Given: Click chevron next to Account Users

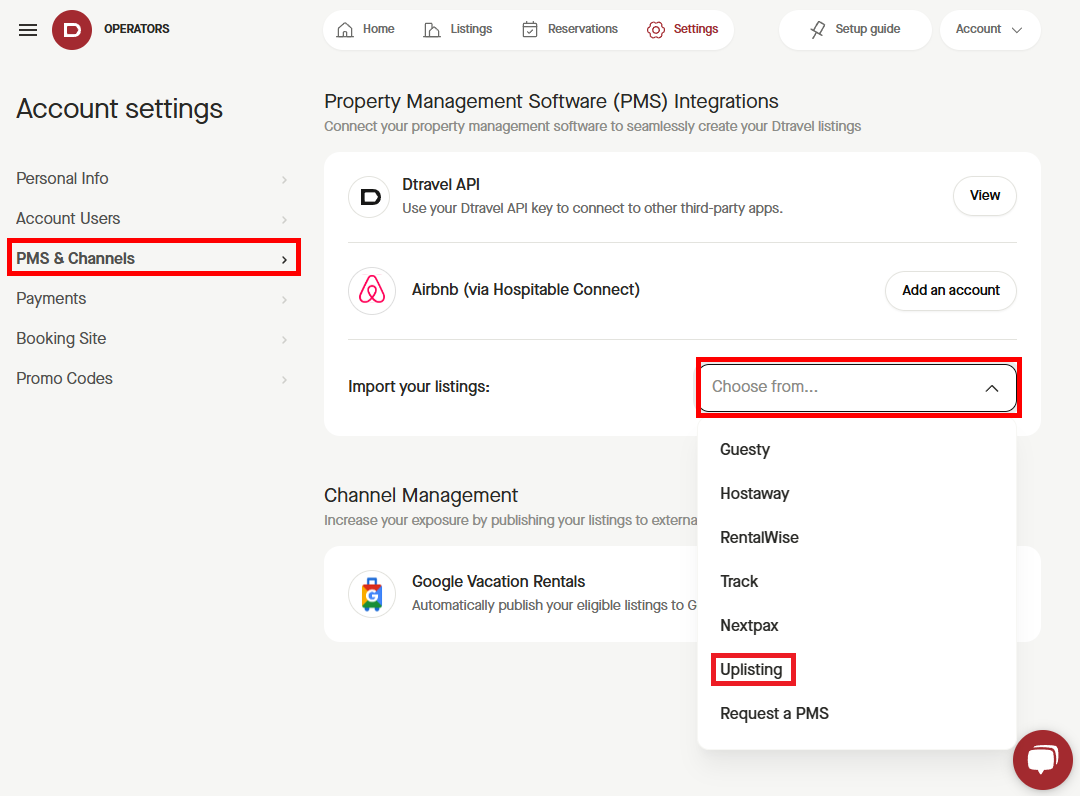Looking at the screenshot, I should 284,220.
